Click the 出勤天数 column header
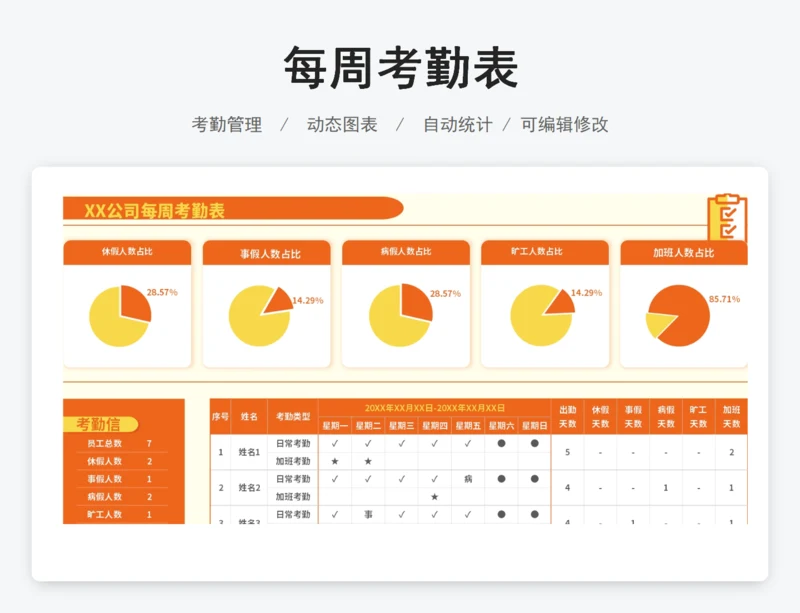This screenshot has height=613, width=800. click(567, 416)
